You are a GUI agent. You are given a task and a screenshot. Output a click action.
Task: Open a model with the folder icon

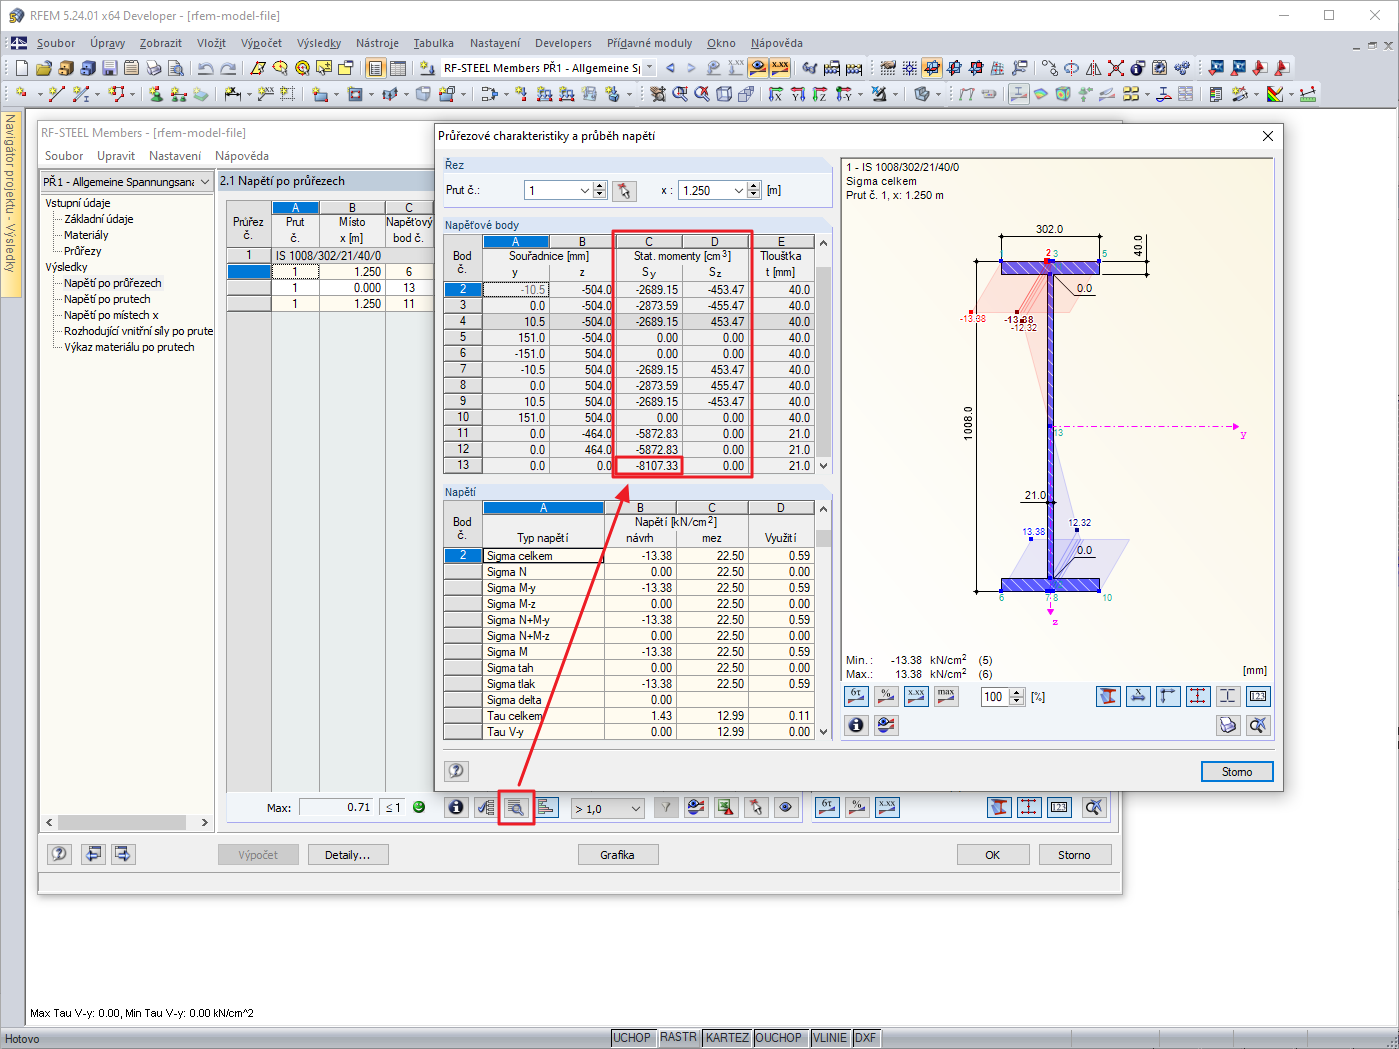[44, 68]
